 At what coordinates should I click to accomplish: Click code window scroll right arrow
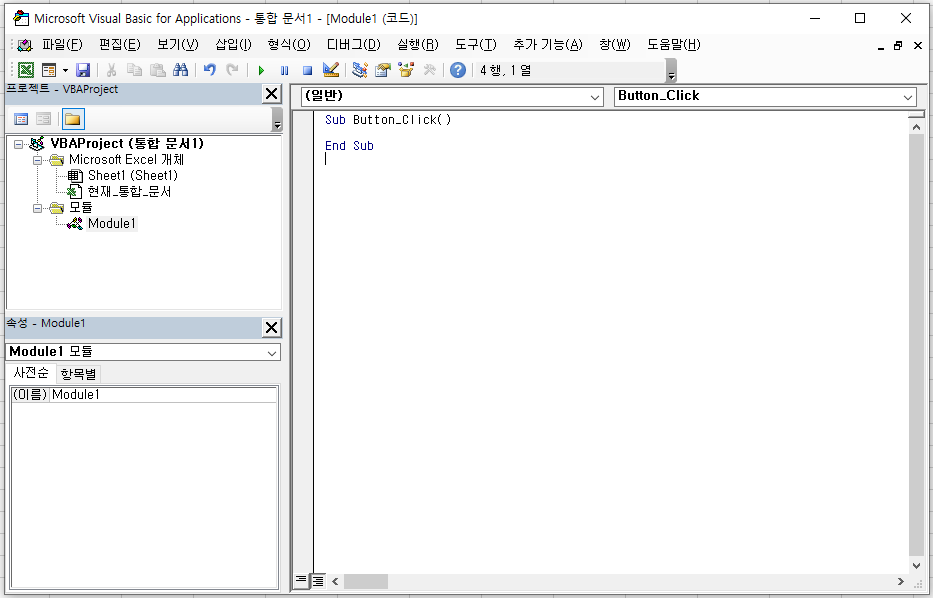[x=901, y=581]
